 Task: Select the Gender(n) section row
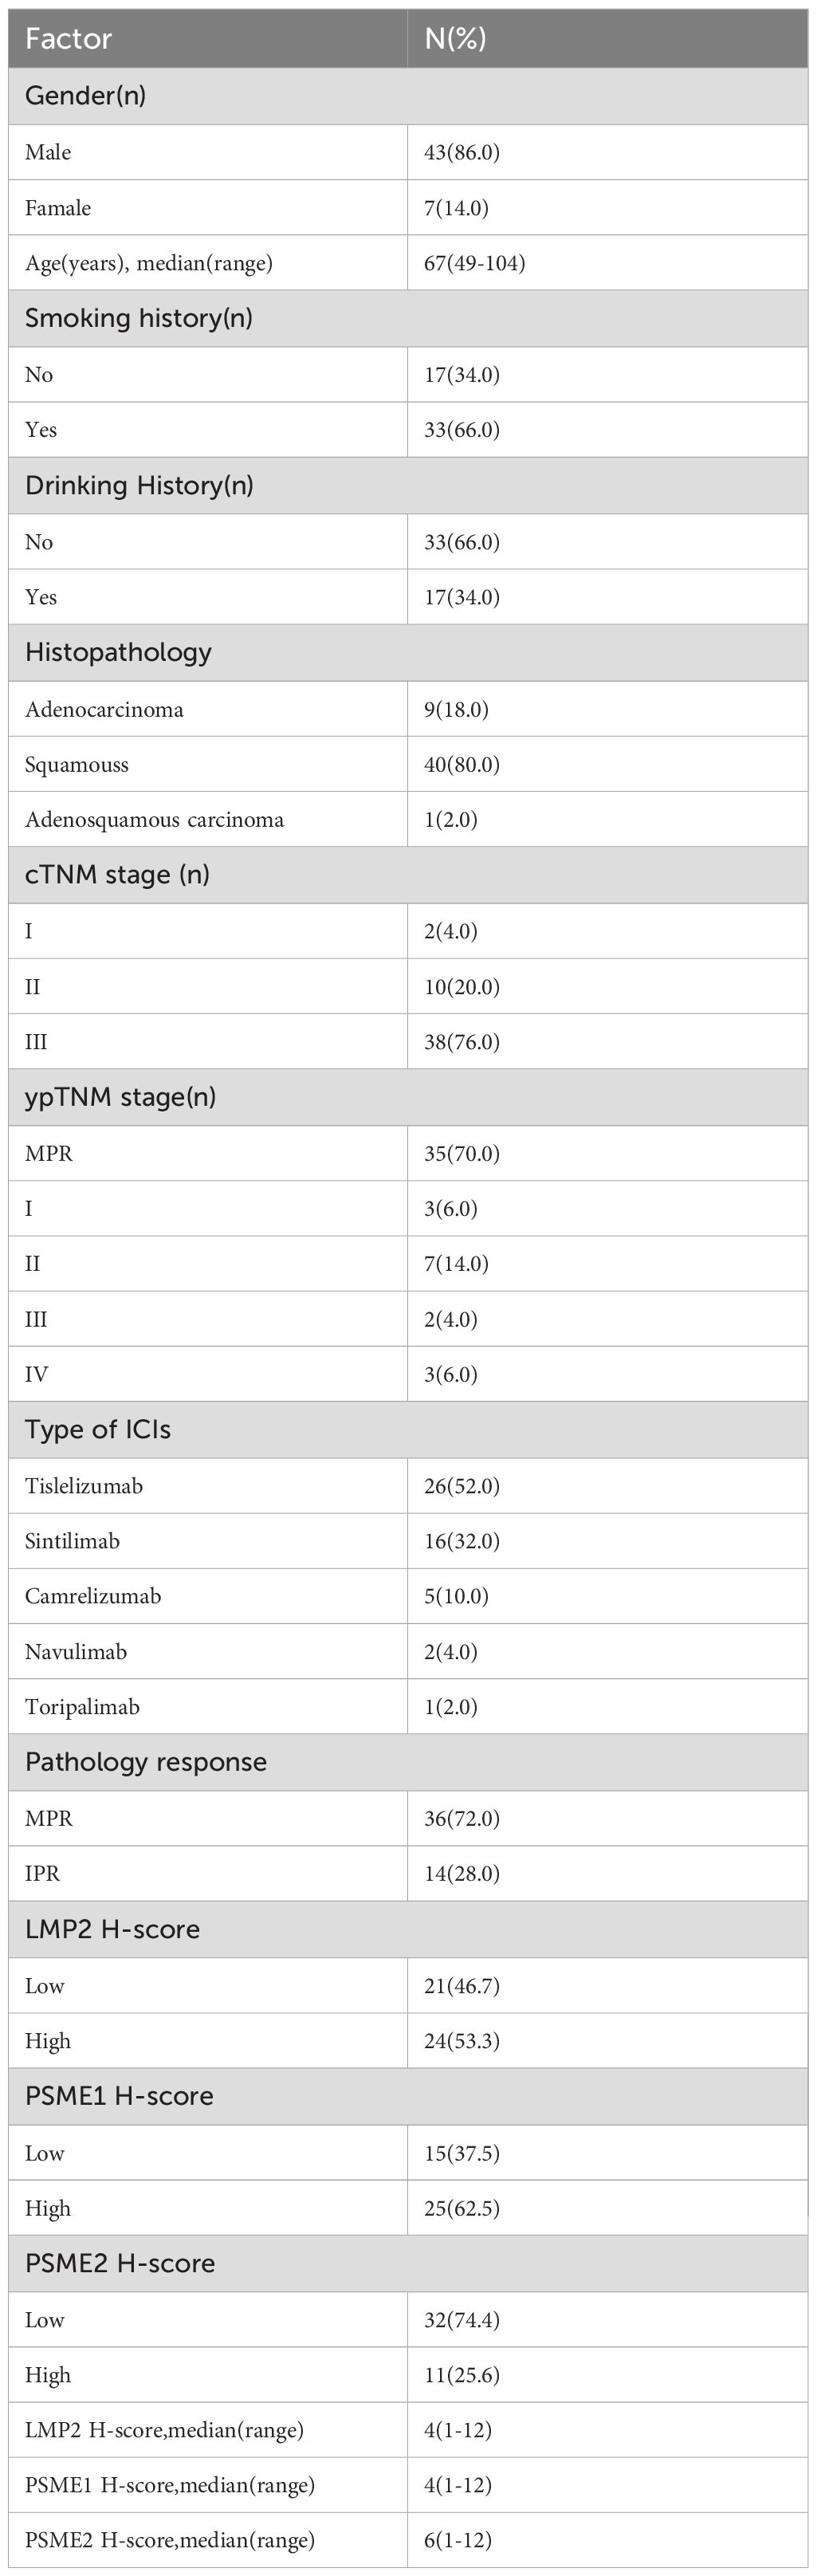[x=85, y=96]
